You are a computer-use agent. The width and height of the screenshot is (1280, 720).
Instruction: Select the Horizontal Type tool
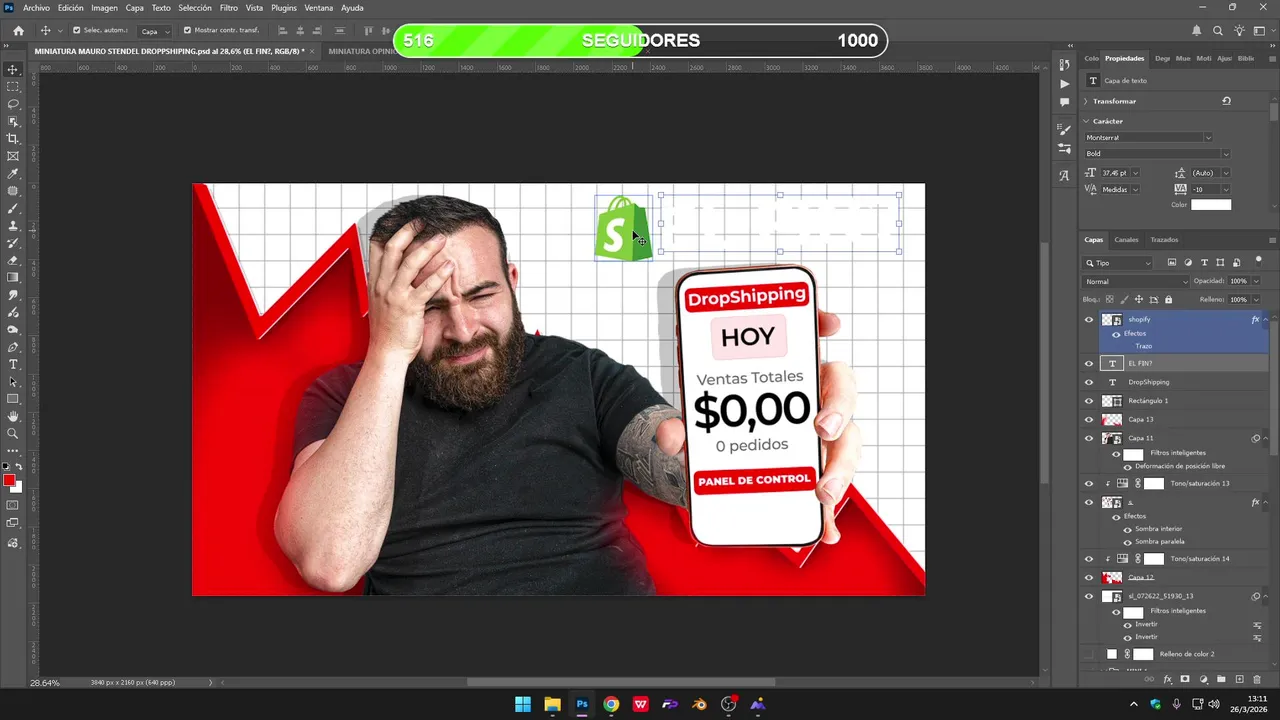click(13, 364)
